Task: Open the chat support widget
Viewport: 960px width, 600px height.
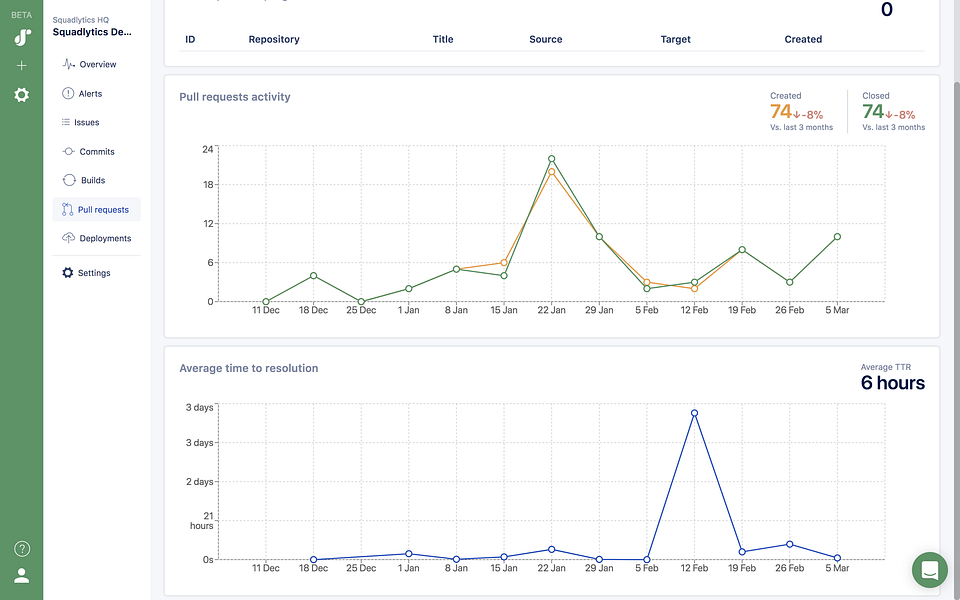Action: pyautogui.click(x=929, y=570)
